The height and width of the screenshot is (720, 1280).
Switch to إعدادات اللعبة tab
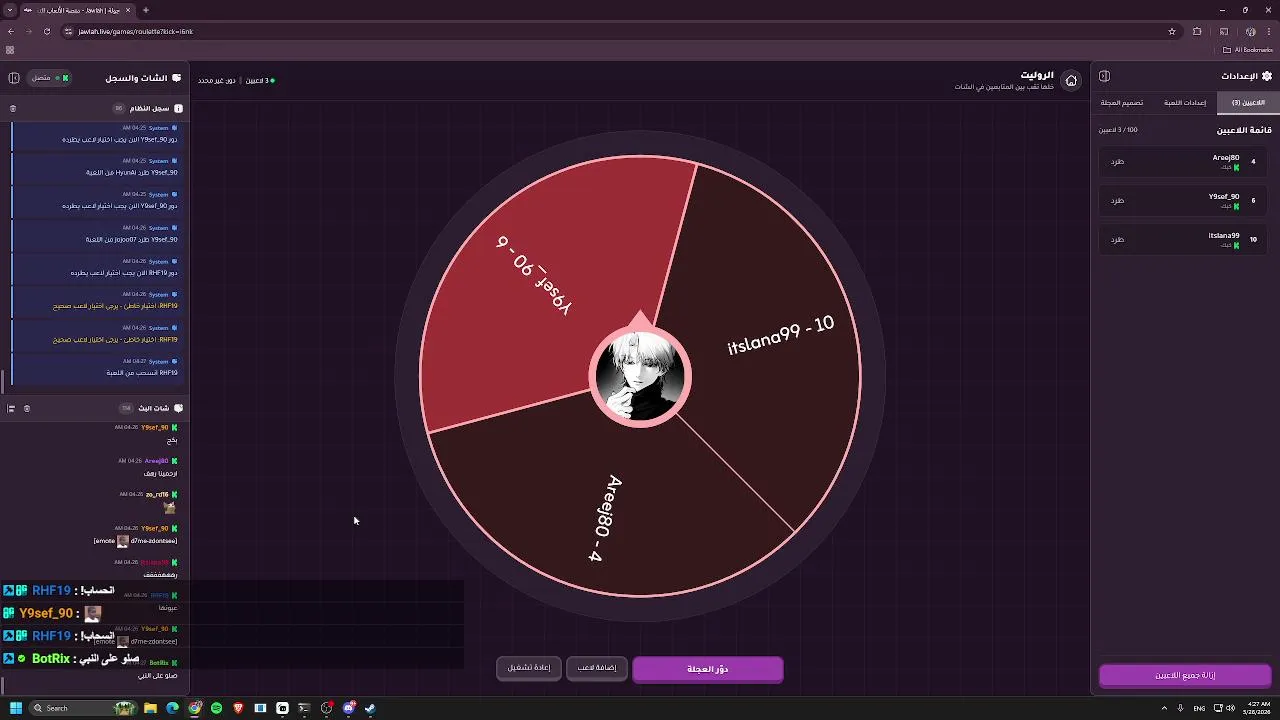coord(1185,102)
